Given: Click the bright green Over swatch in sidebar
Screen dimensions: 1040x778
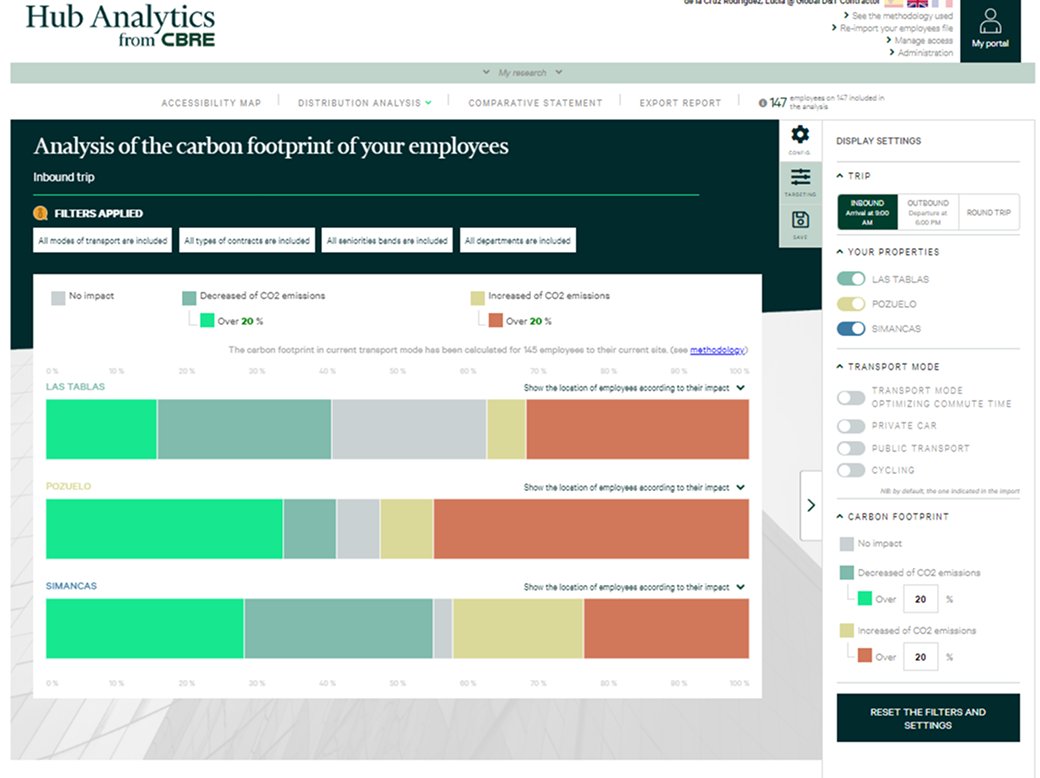Looking at the screenshot, I should [x=865, y=598].
